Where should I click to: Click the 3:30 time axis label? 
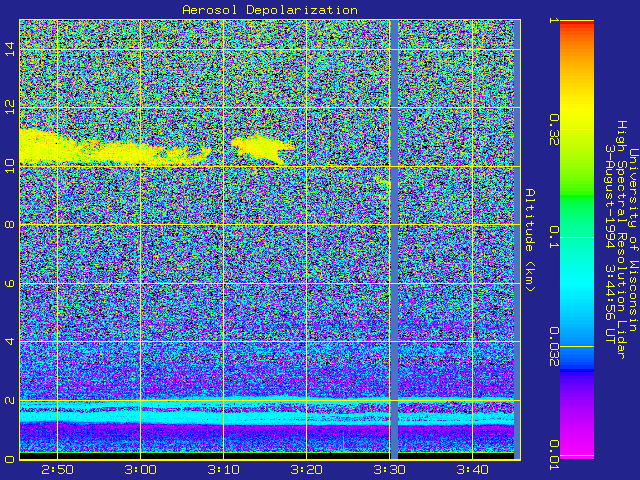point(389,470)
